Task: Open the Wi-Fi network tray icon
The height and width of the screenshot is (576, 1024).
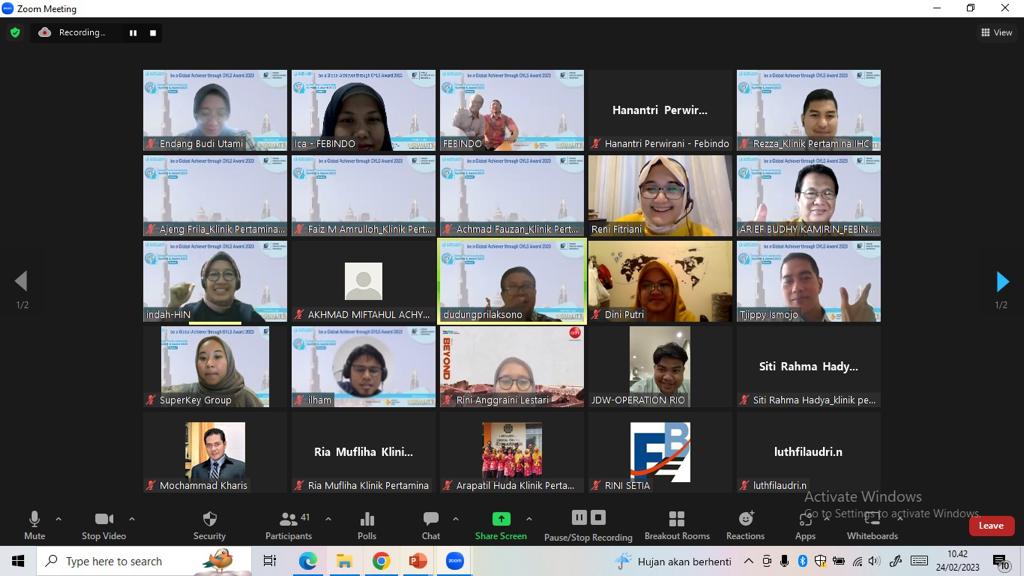Action: [857, 561]
